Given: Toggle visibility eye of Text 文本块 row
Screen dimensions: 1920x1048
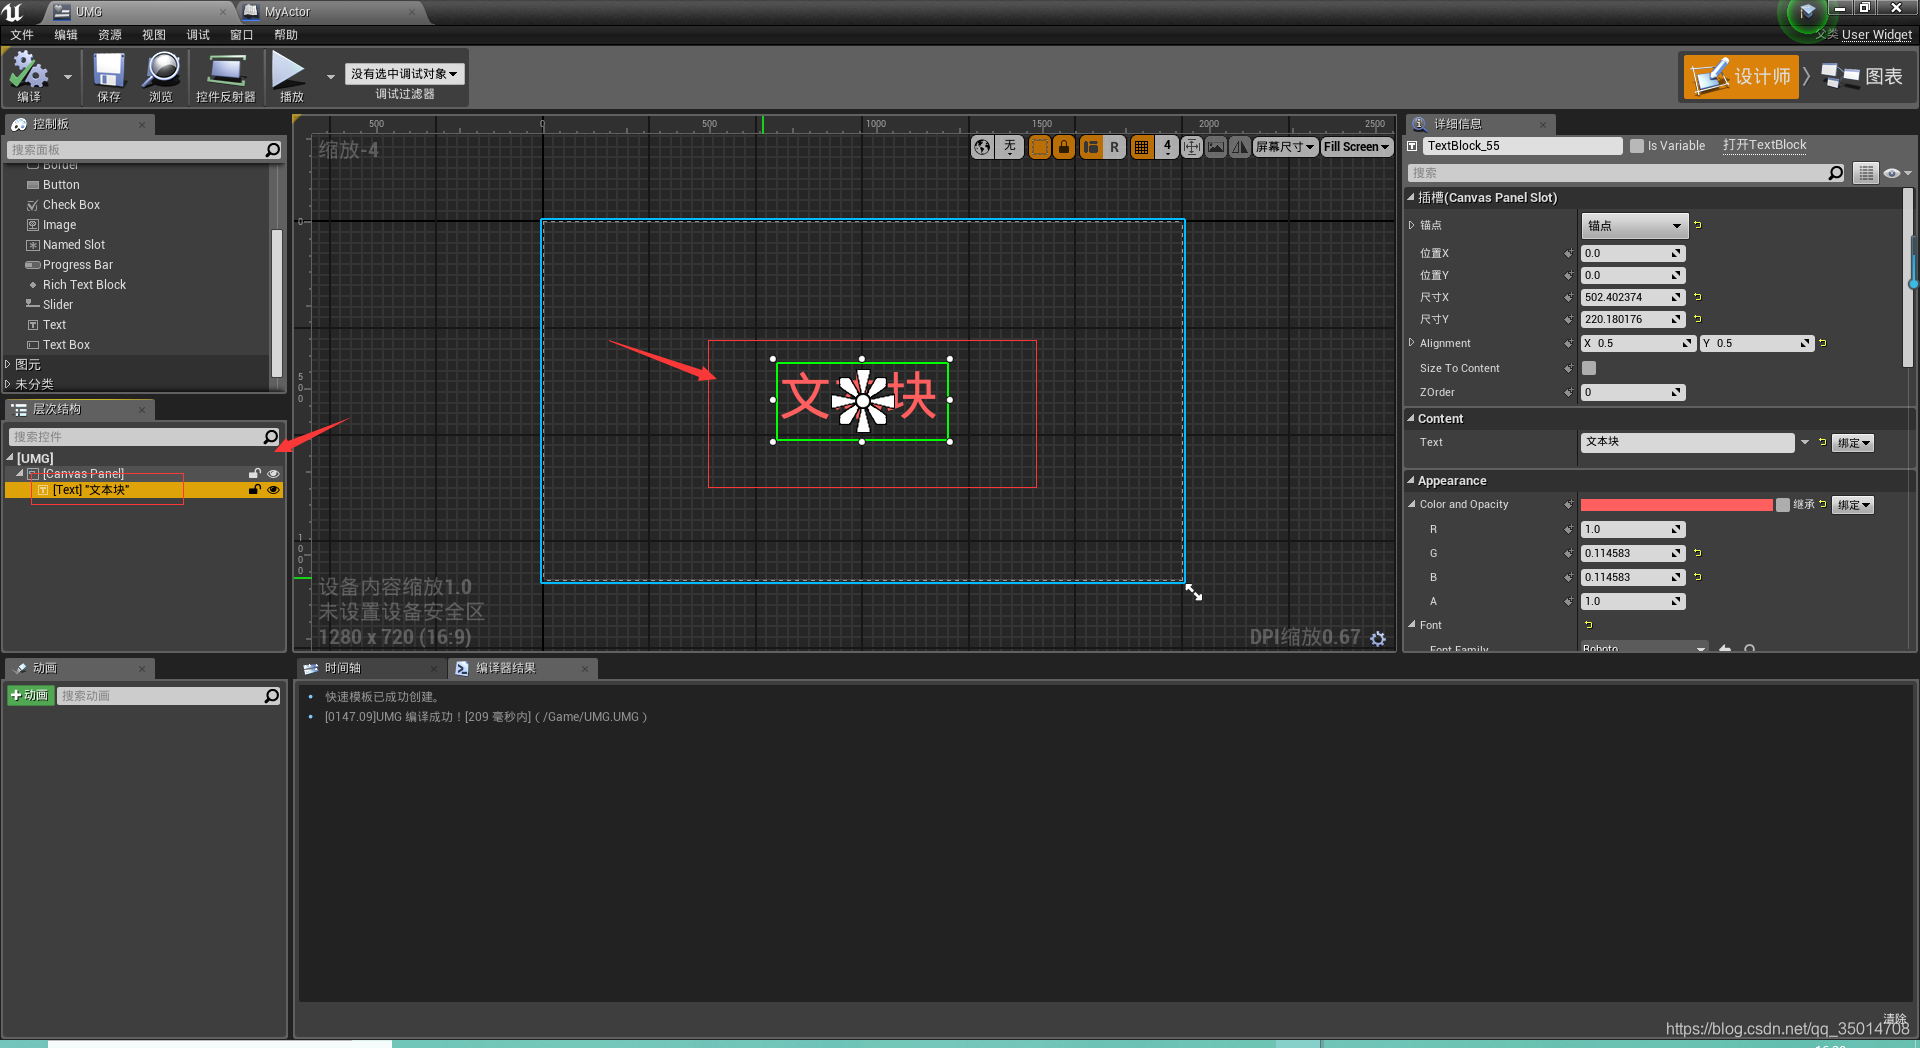Looking at the screenshot, I should [273, 490].
